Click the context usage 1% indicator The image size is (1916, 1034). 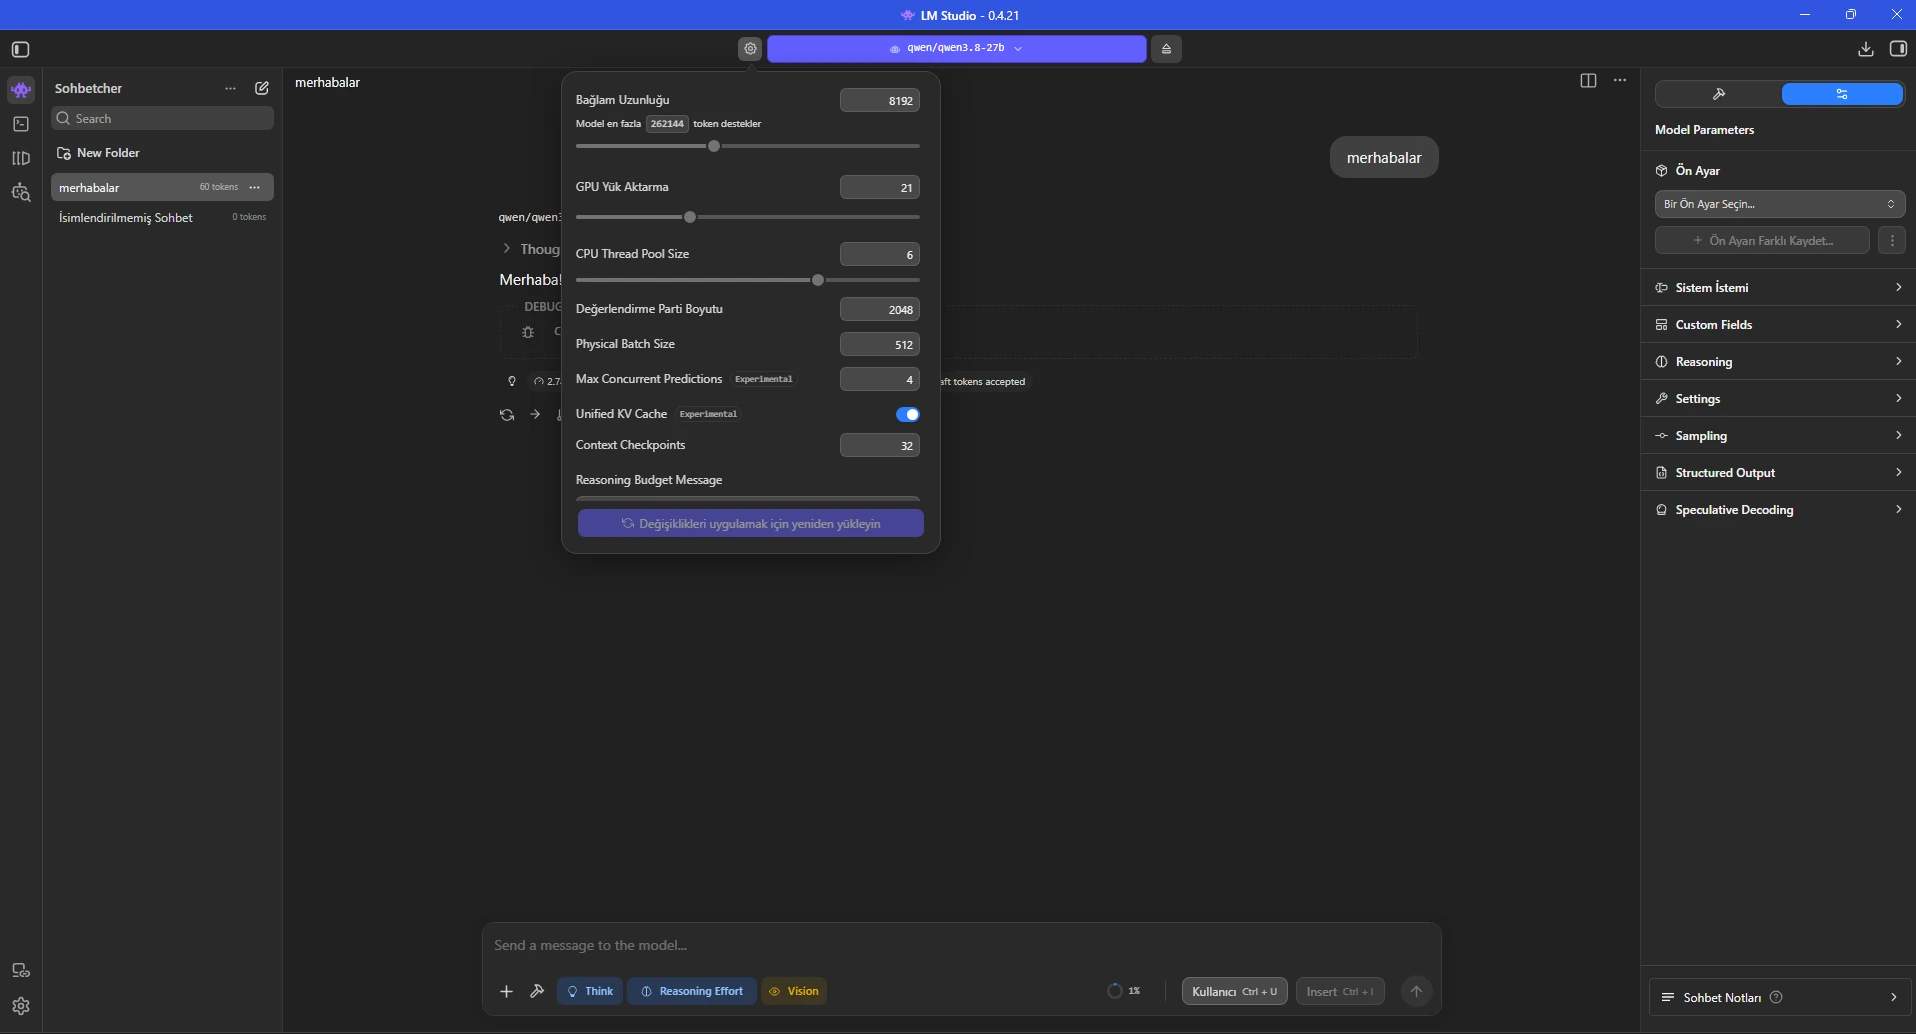coord(1124,991)
